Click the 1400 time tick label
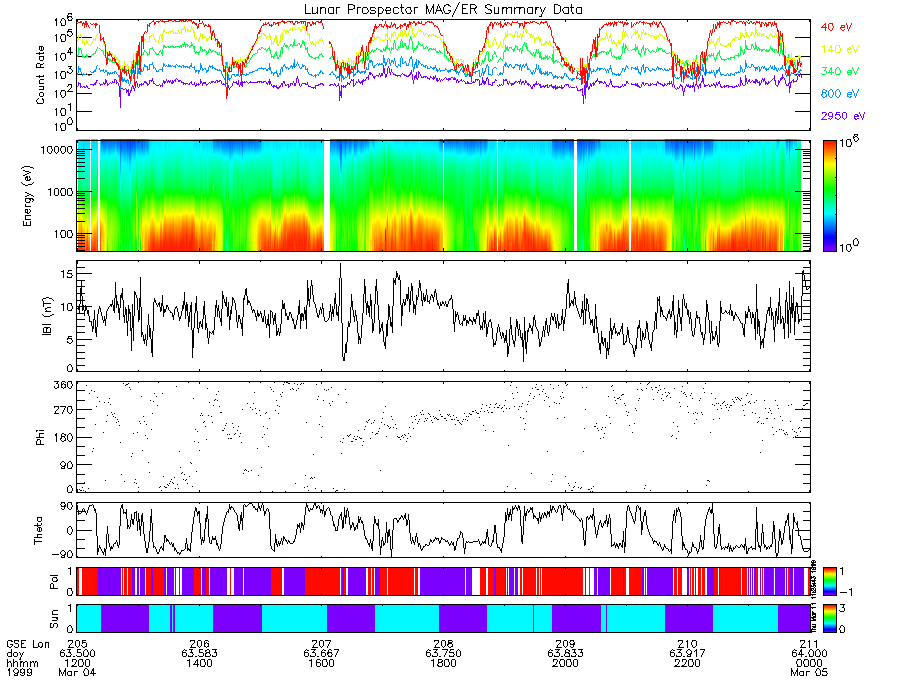The height and width of the screenshot is (700, 900). pos(199,663)
